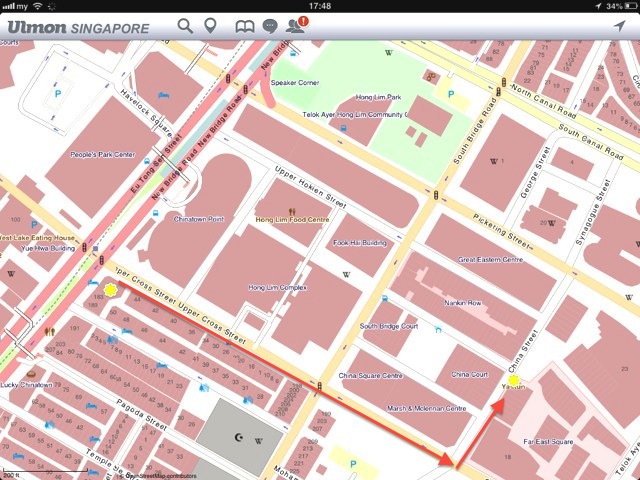Select the Far East Square label

click(x=548, y=442)
